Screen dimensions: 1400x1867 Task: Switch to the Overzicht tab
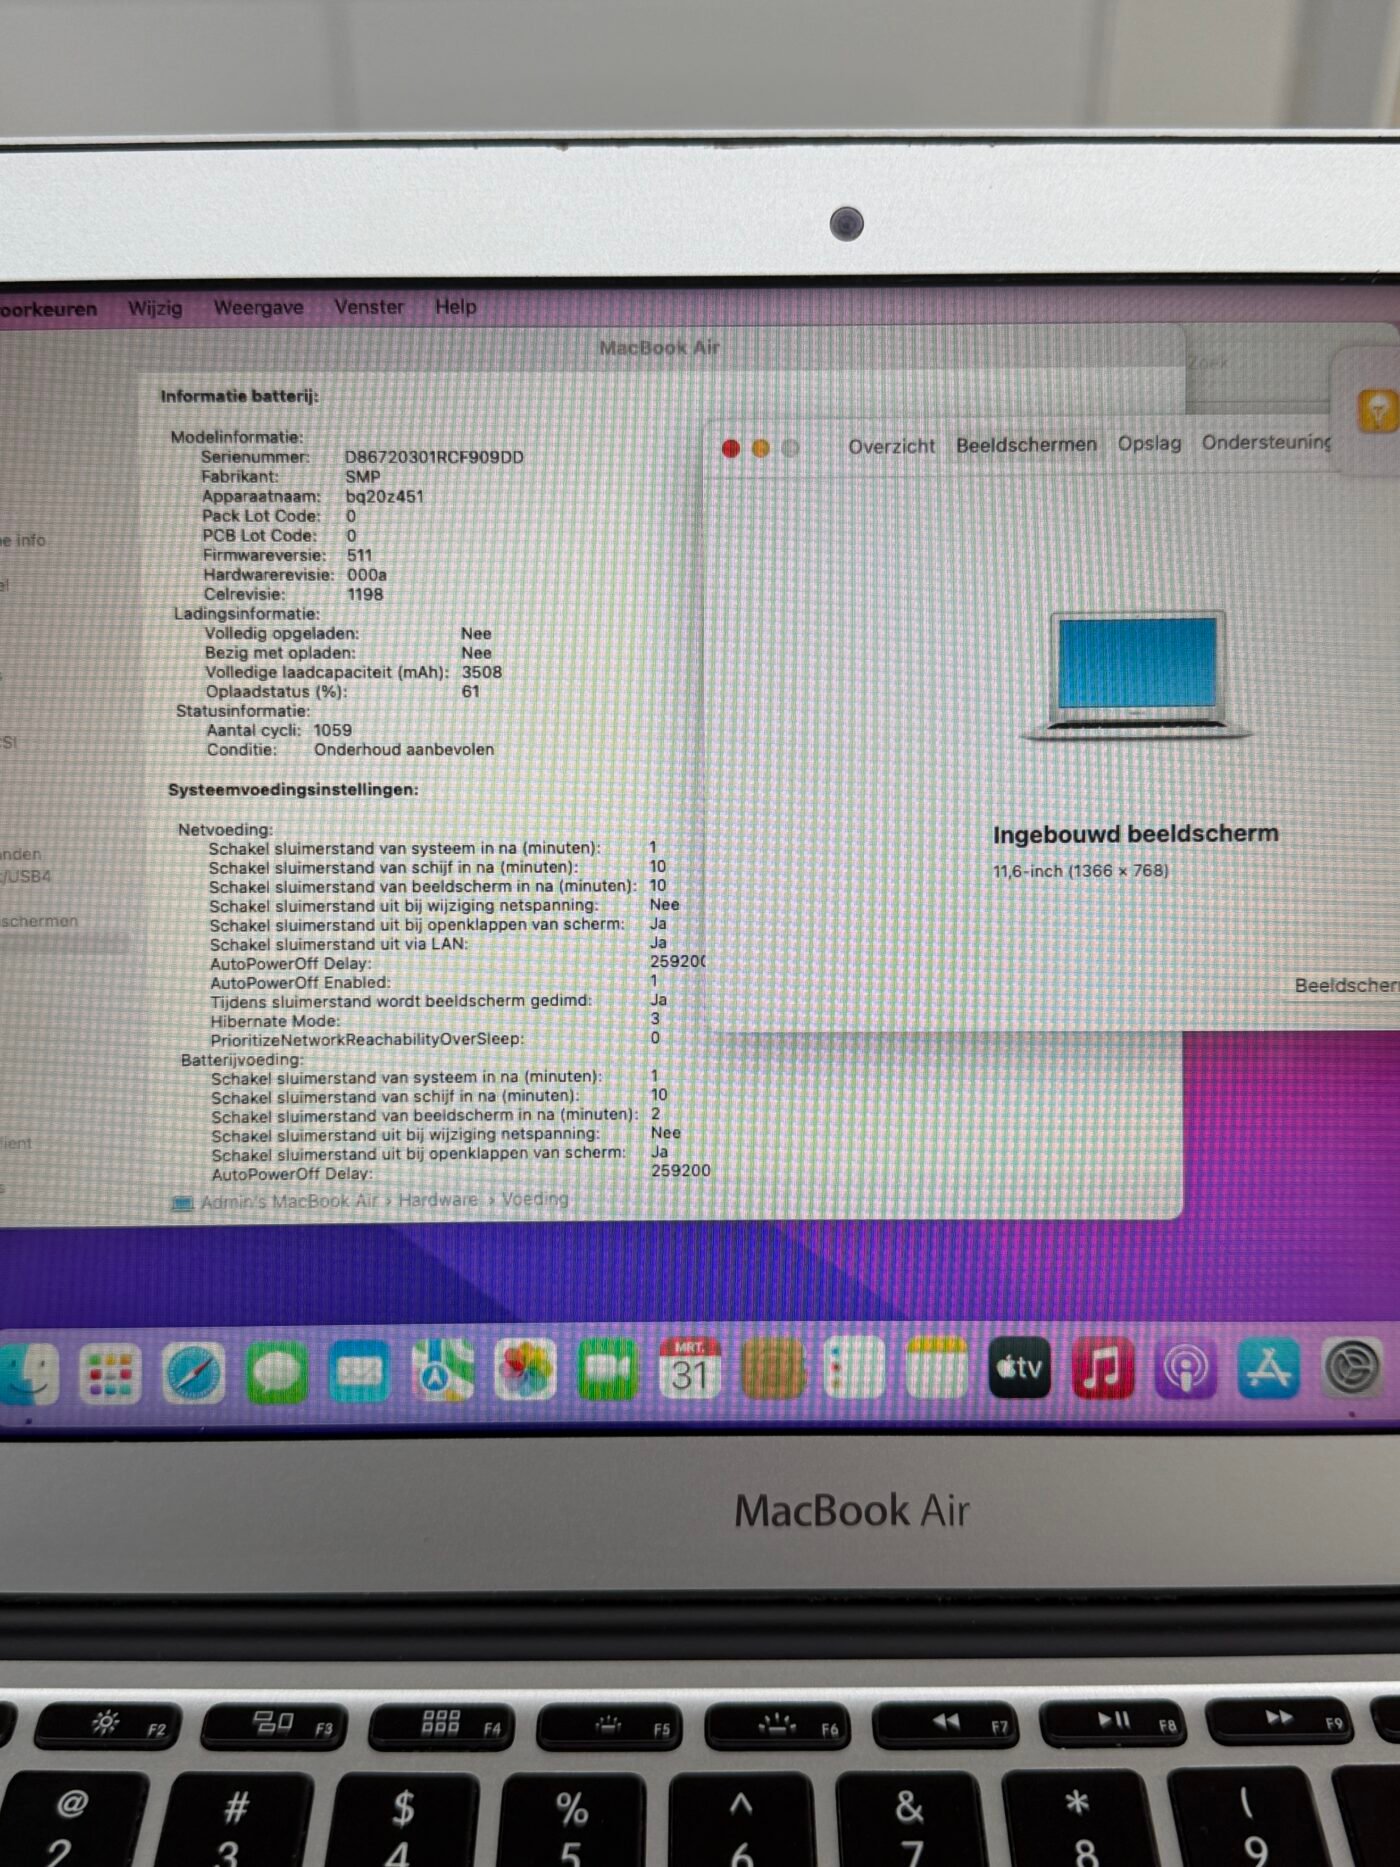click(891, 446)
